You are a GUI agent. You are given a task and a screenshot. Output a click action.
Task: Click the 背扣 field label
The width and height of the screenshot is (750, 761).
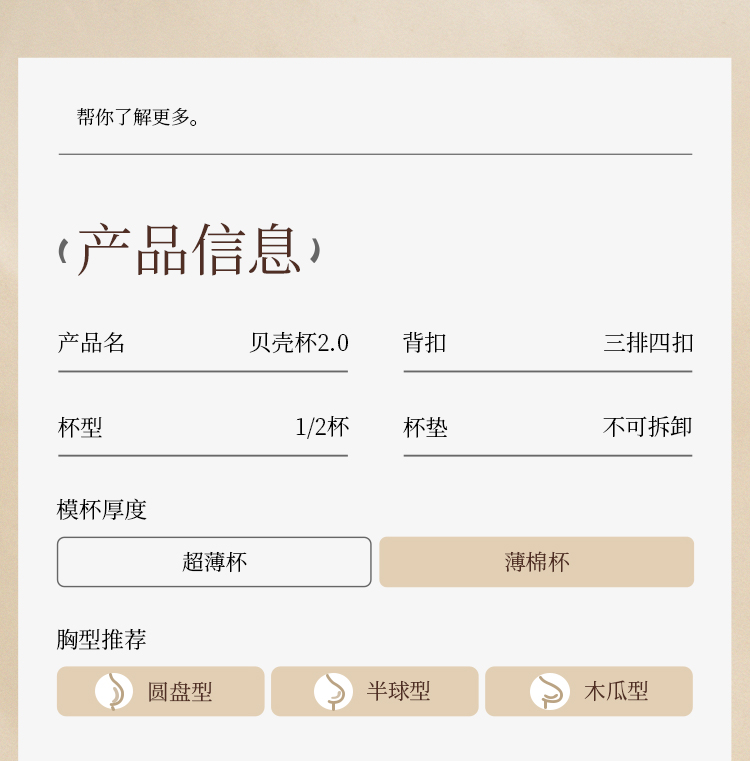pyautogui.click(x=425, y=343)
